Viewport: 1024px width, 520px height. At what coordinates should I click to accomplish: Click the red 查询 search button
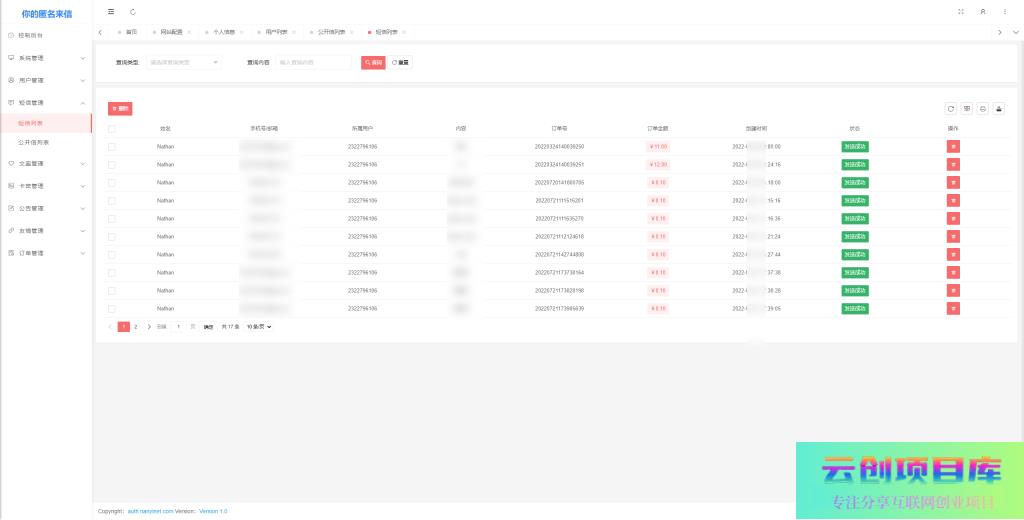point(373,62)
